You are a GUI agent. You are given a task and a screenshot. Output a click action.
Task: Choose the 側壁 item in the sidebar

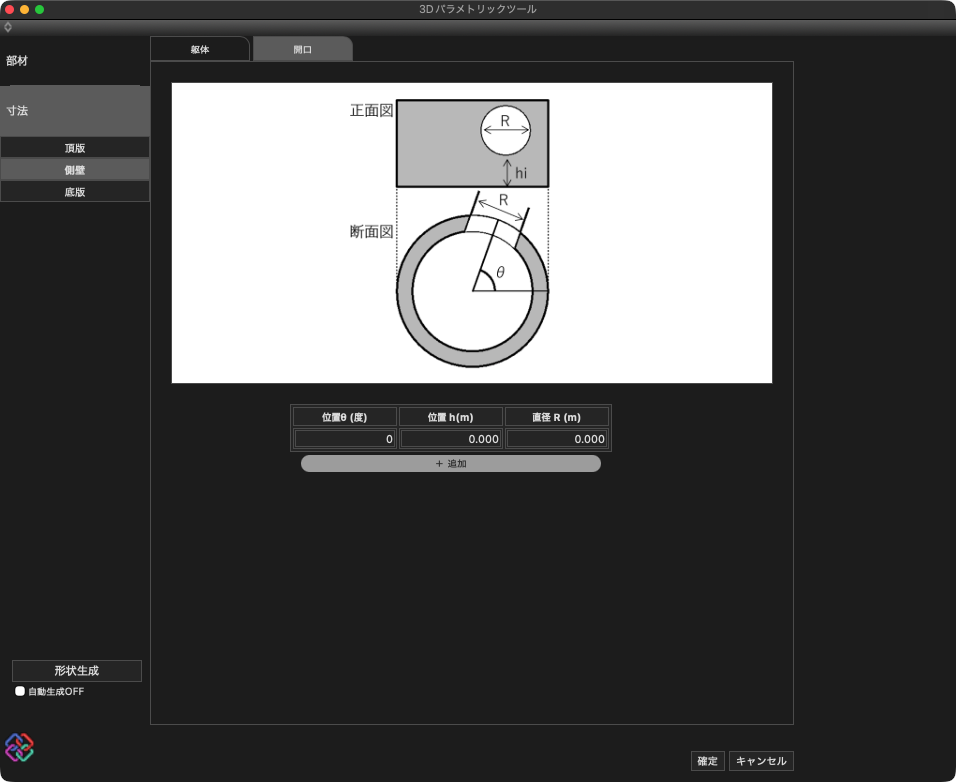pyautogui.click(x=75, y=170)
